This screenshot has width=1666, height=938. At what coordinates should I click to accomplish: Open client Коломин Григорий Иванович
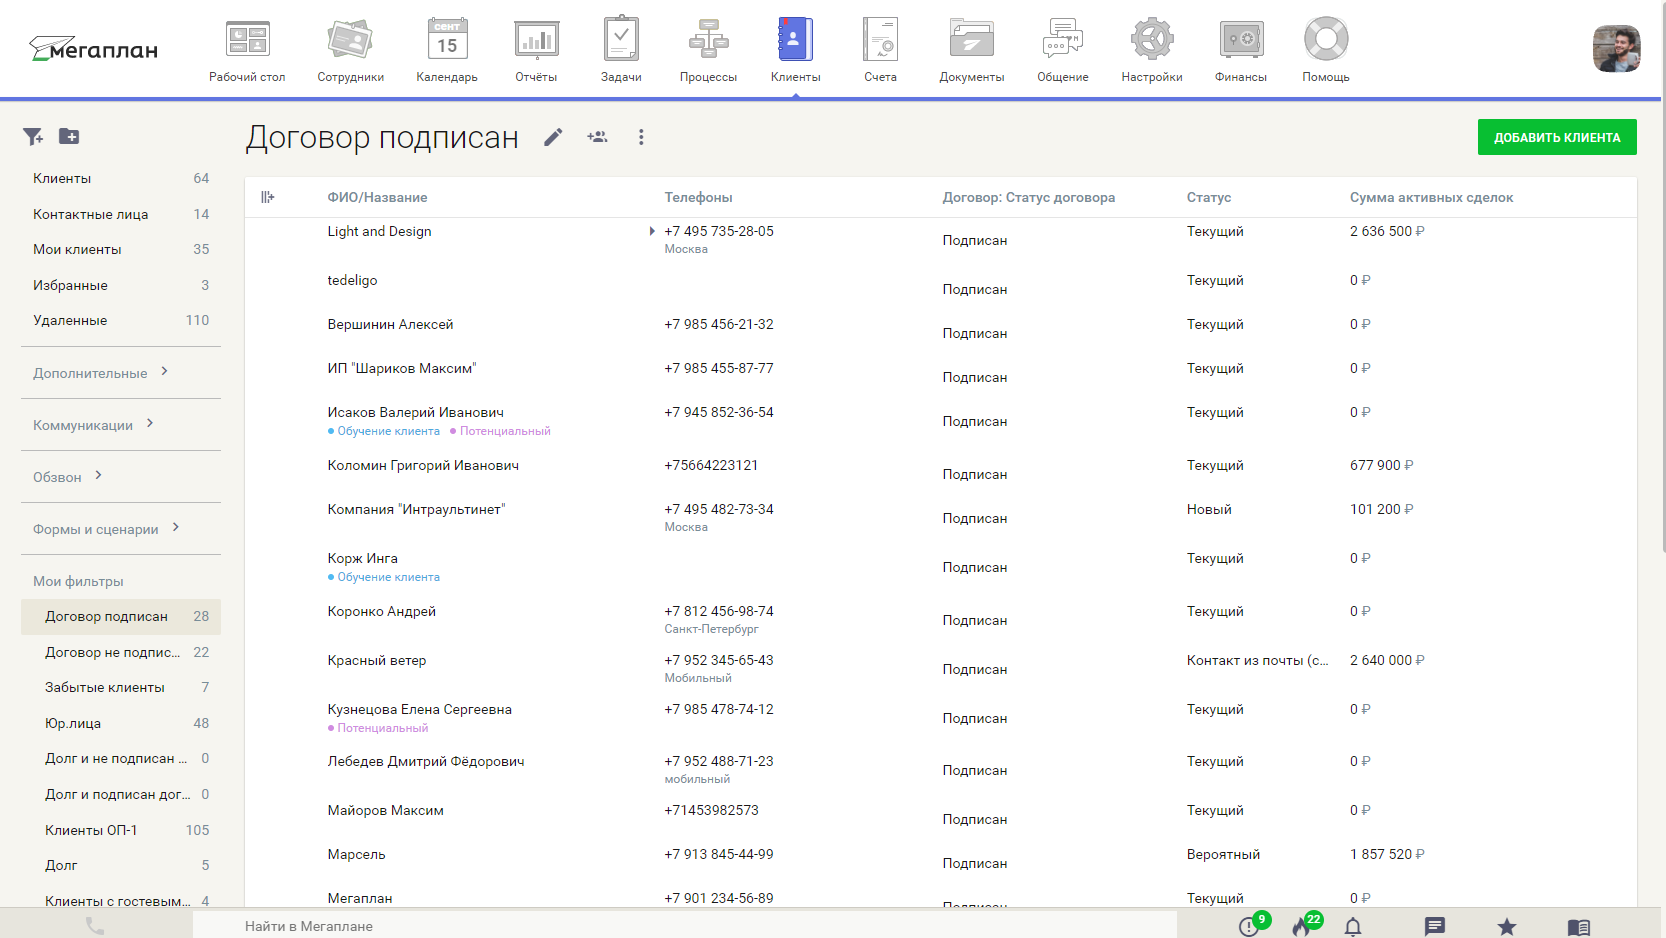click(x=423, y=466)
